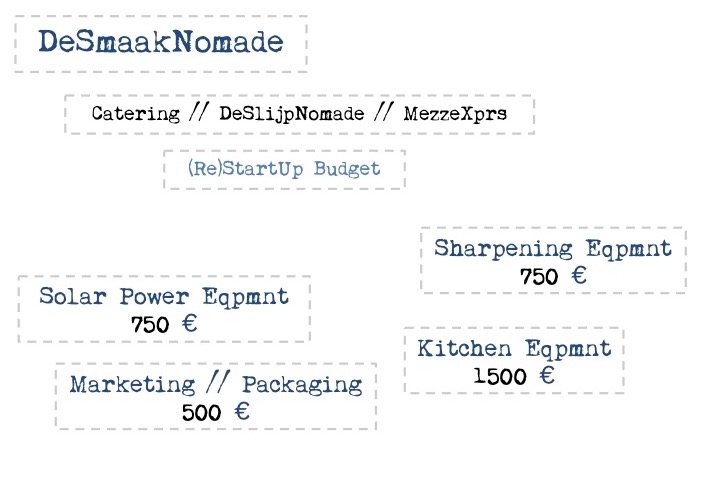Select the 1500 € amount
Screen dimensions: 720x480
tap(514, 376)
